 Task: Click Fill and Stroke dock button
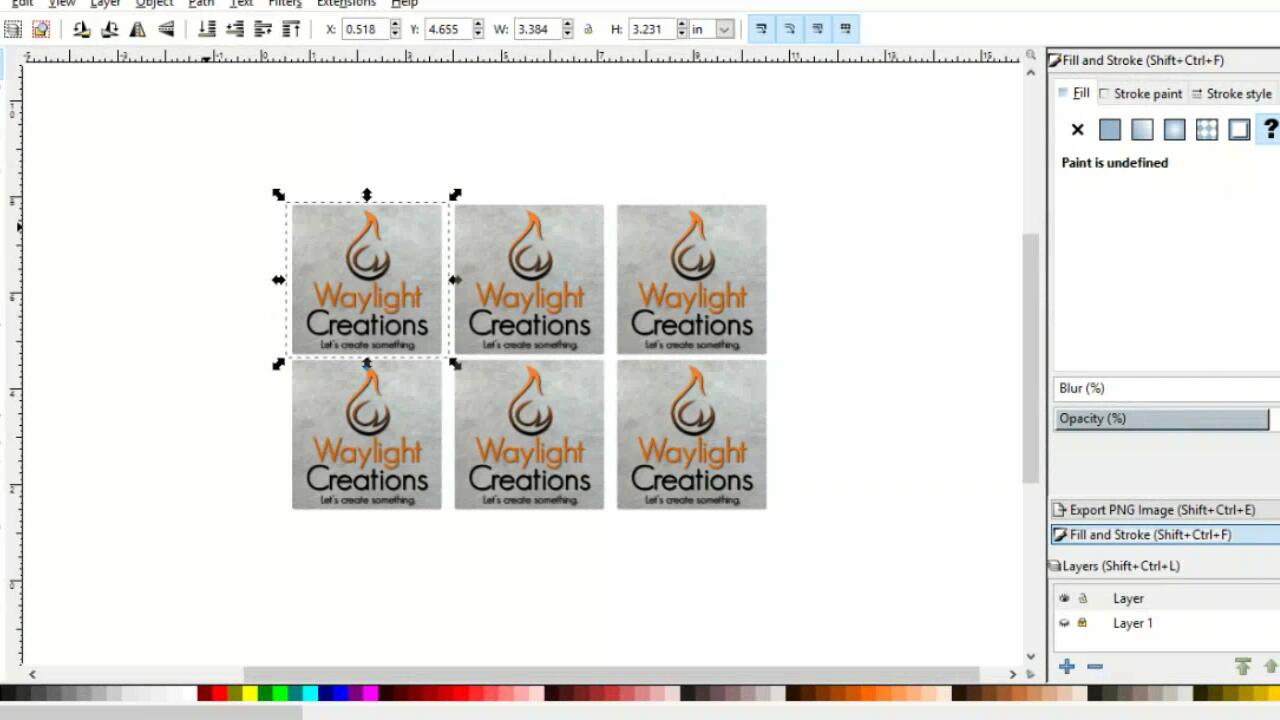(x=1165, y=534)
